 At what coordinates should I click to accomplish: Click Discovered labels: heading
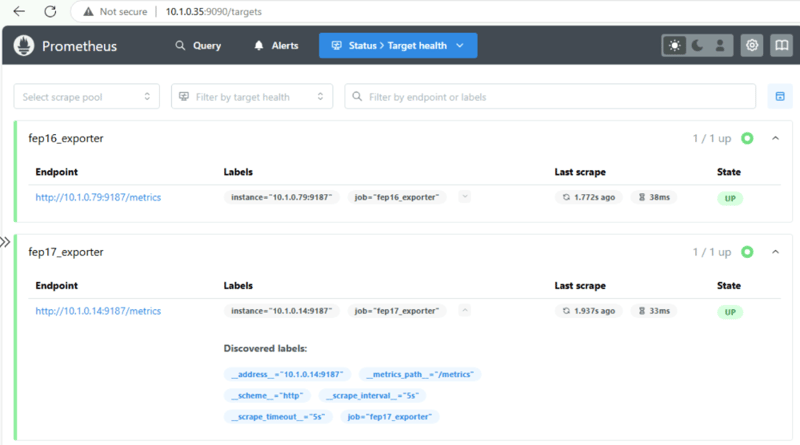pos(265,349)
